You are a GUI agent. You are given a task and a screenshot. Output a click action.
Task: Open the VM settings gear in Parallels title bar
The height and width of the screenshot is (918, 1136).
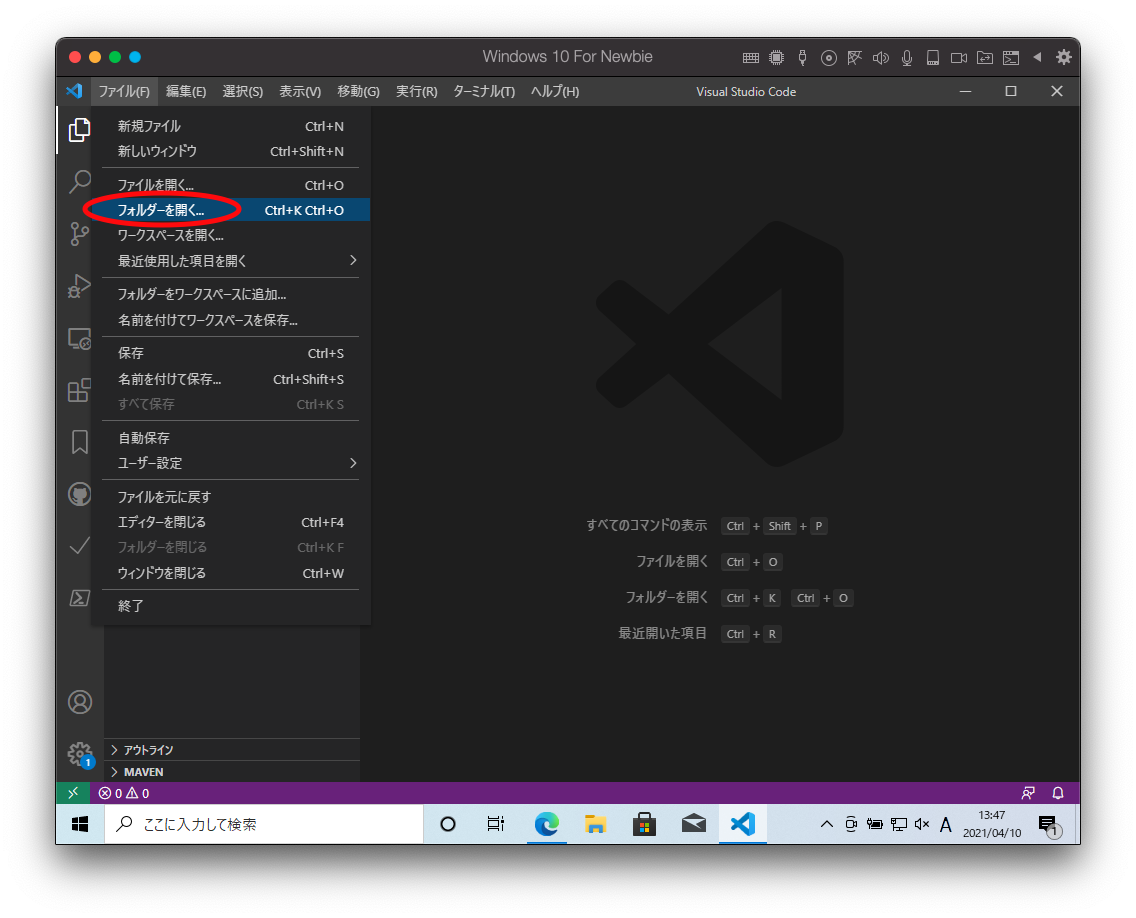pyautogui.click(x=1063, y=57)
